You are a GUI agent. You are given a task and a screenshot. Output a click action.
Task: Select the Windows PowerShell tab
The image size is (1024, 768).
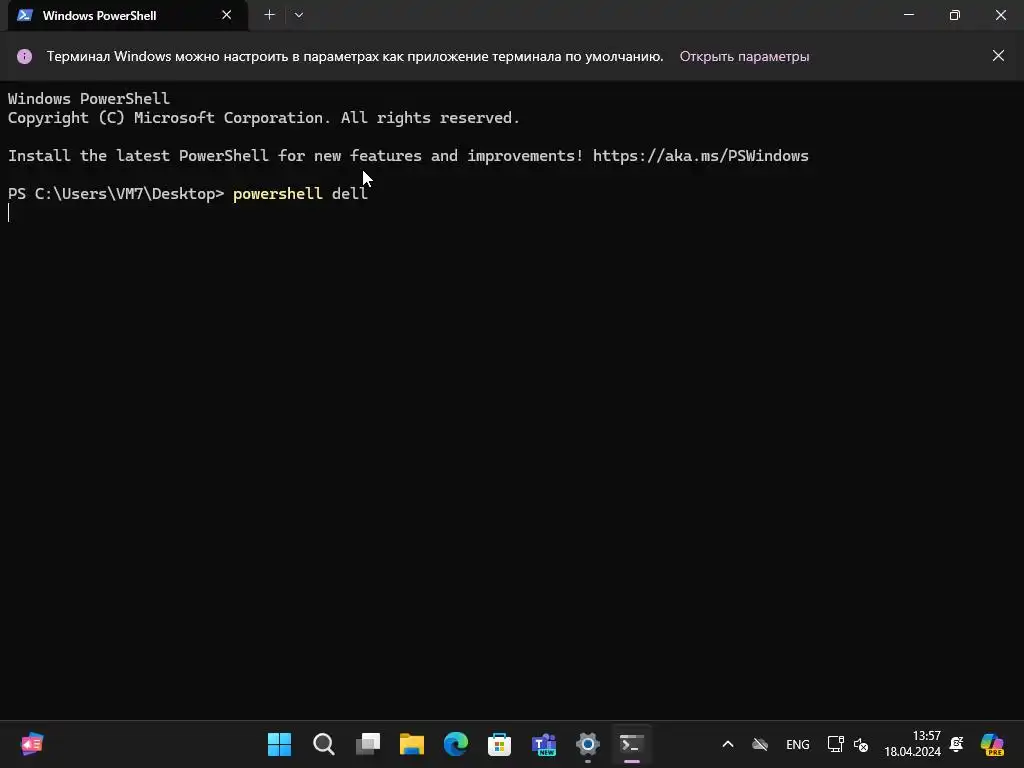click(x=127, y=15)
